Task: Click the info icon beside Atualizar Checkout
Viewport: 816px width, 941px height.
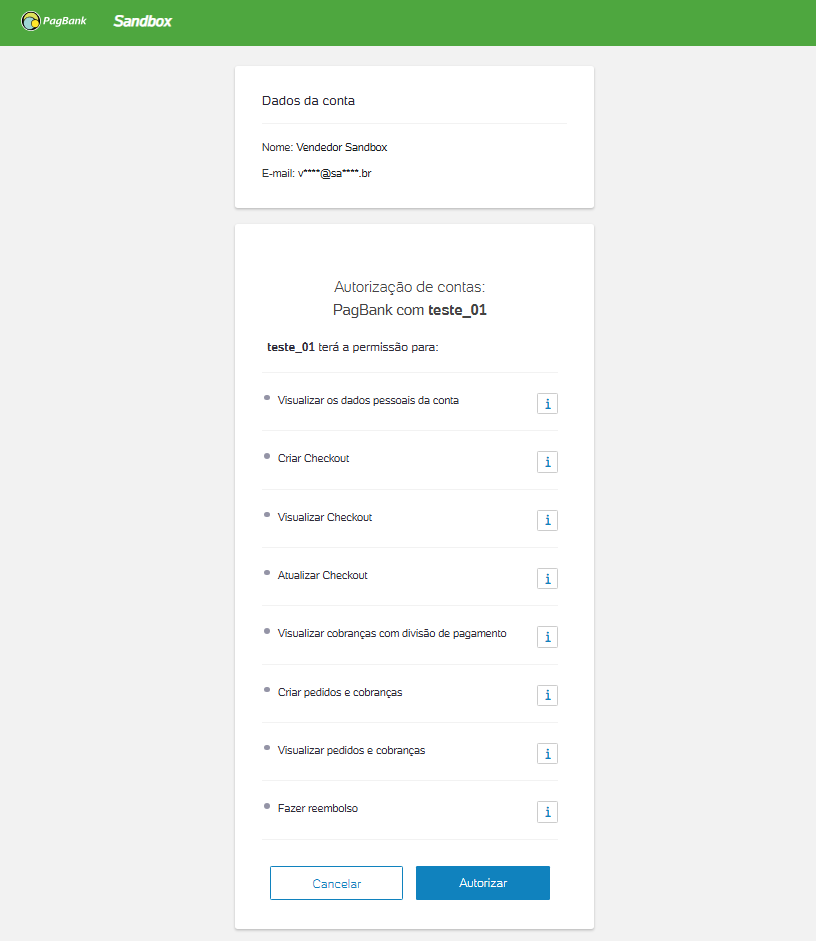Action: tap(547, 578)
